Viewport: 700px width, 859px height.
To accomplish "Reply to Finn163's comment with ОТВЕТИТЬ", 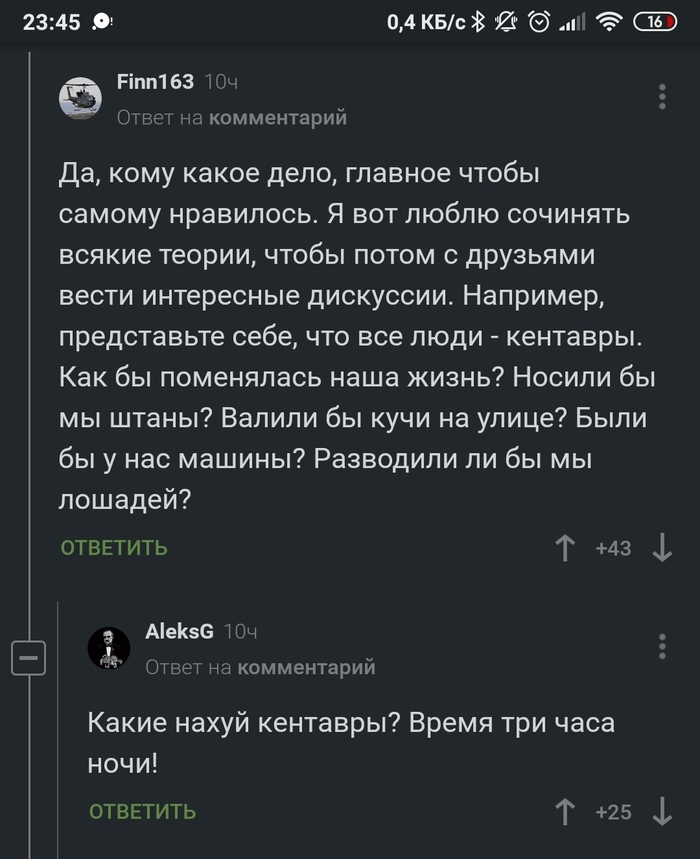I will 114,547.
